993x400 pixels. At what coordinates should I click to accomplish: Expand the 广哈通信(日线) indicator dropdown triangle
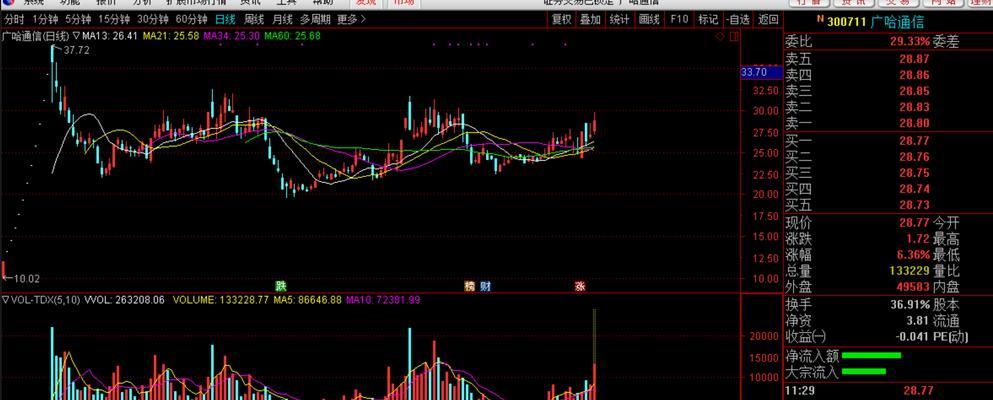76,36
